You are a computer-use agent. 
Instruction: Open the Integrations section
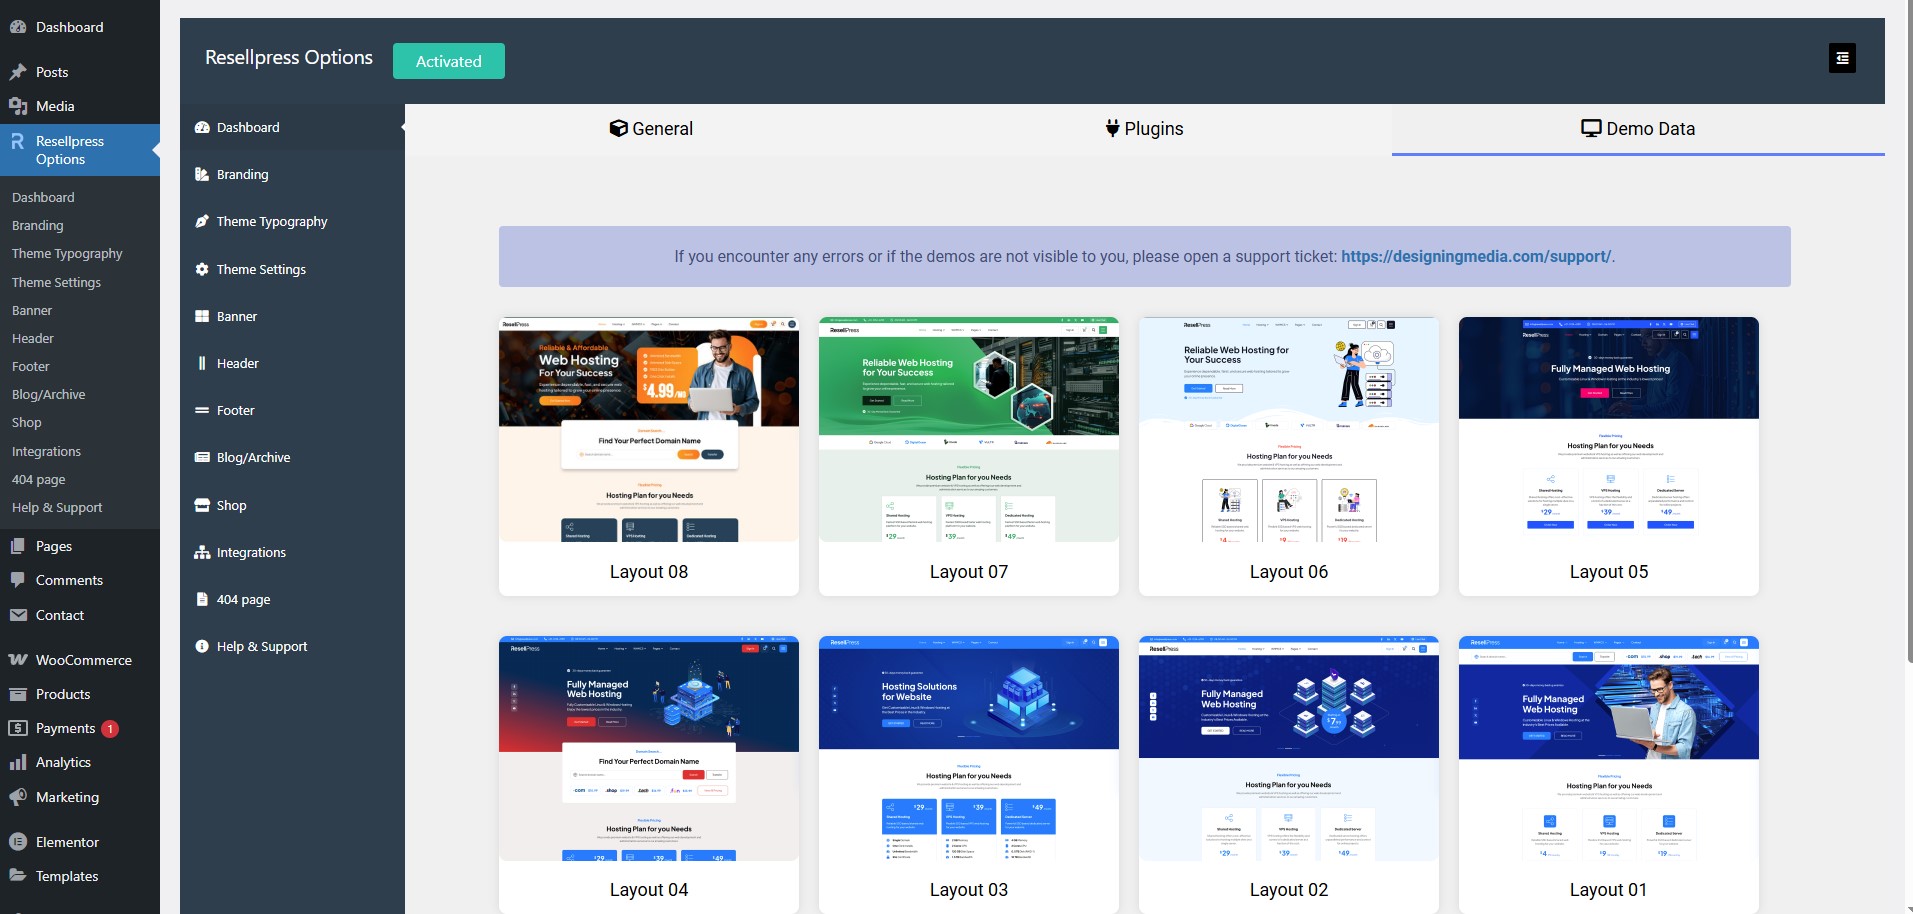(x=203, y=552)
